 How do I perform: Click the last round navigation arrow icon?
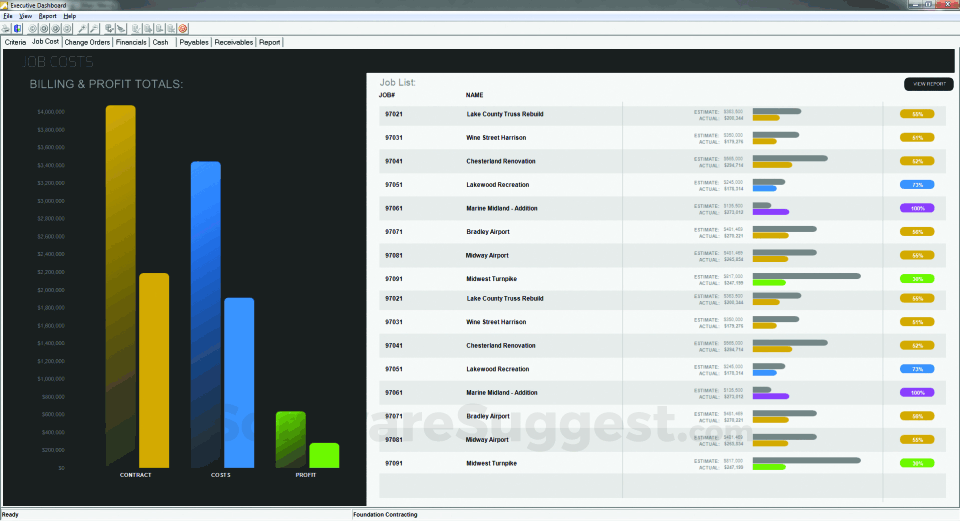[x=67, y=29]
